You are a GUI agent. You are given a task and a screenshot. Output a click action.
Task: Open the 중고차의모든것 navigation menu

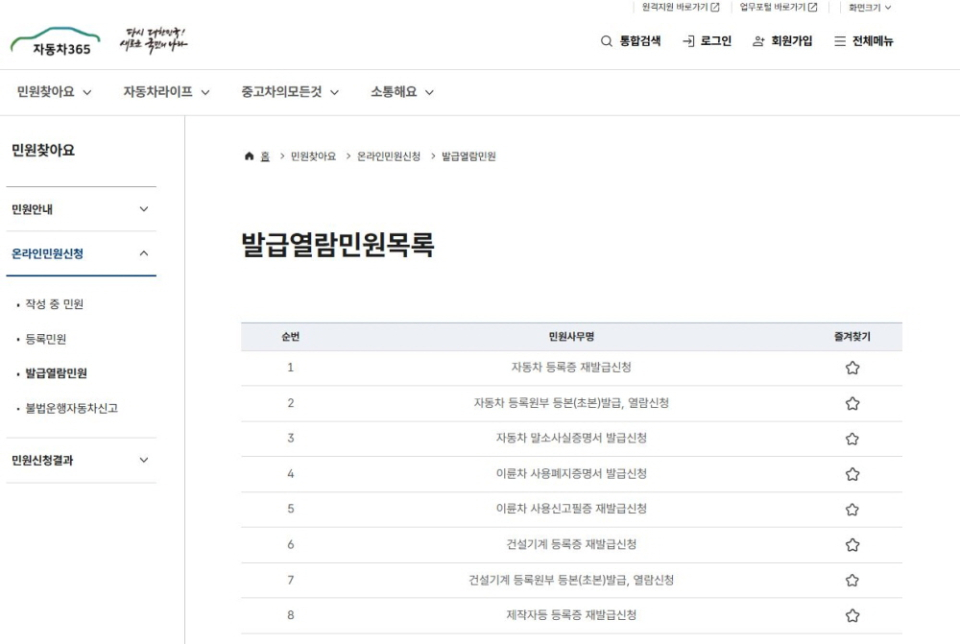pyautogui.click(x=290, y=92)
